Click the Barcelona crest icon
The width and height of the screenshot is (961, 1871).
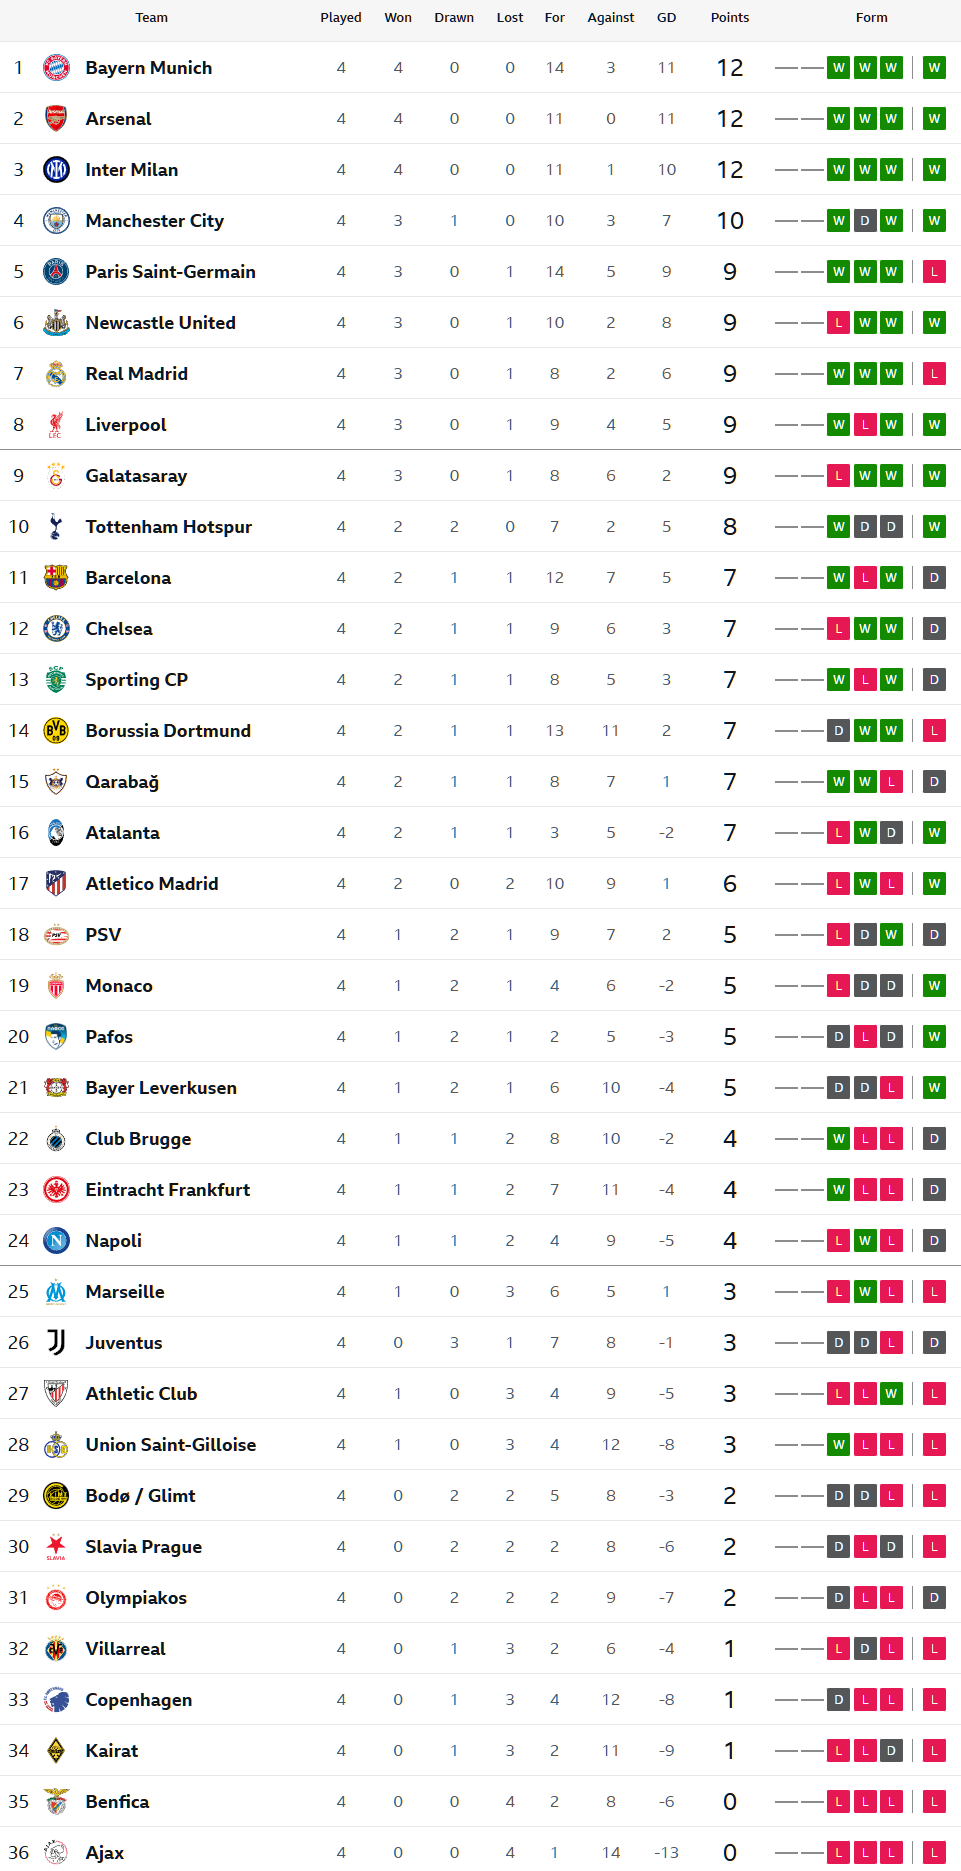pos(56,578)
